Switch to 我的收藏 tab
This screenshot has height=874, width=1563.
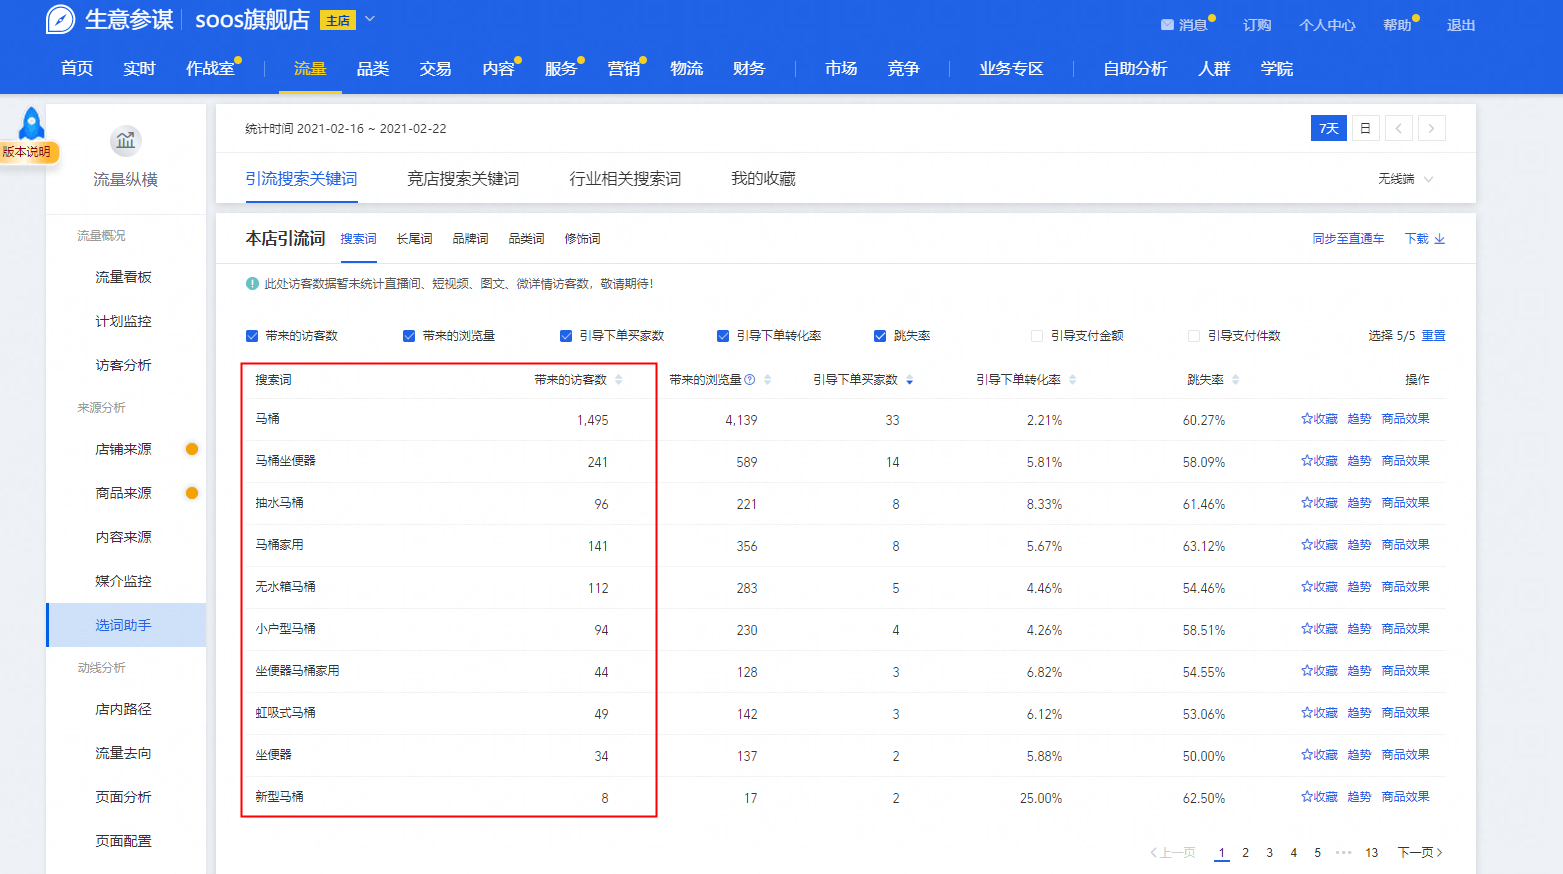click(x=763, y=179)
